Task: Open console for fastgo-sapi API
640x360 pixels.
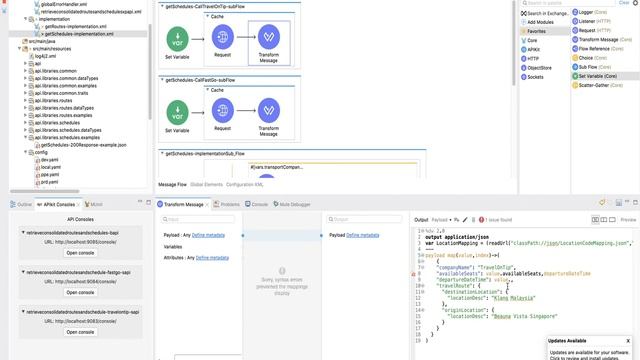Action: click(80, 293)
